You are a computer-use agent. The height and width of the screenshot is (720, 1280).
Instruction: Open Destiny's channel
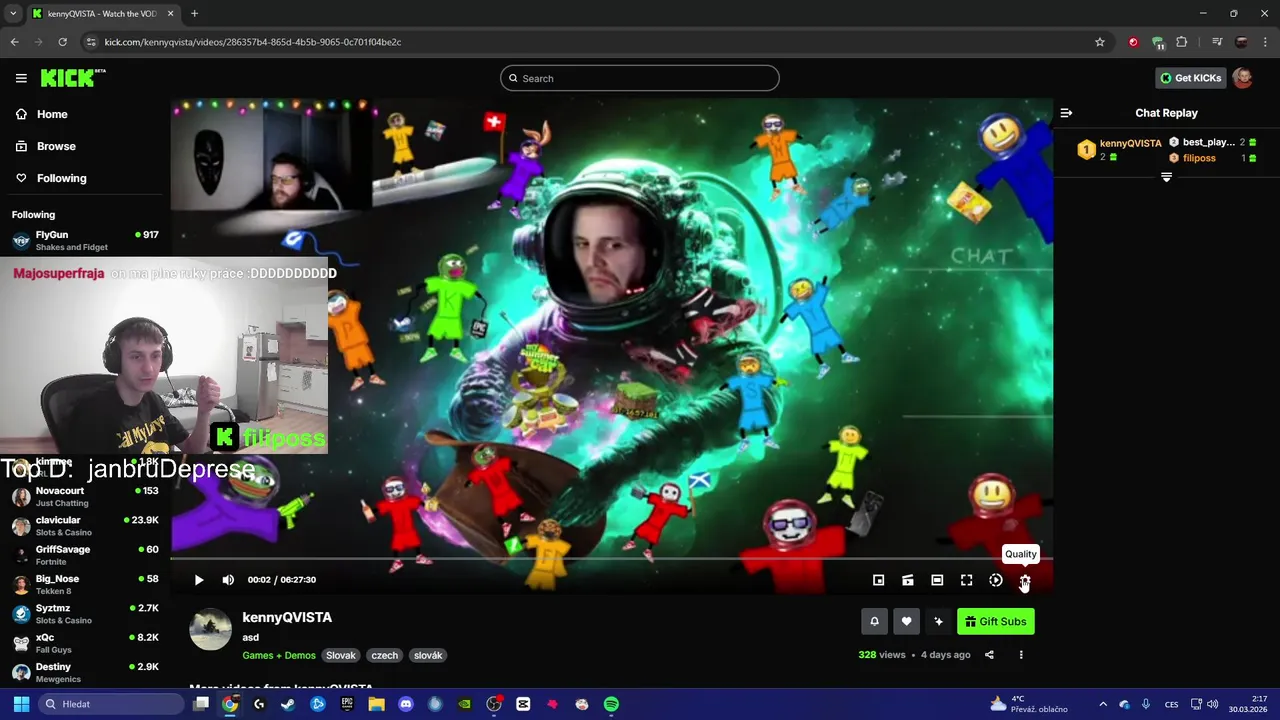[85, 672]
